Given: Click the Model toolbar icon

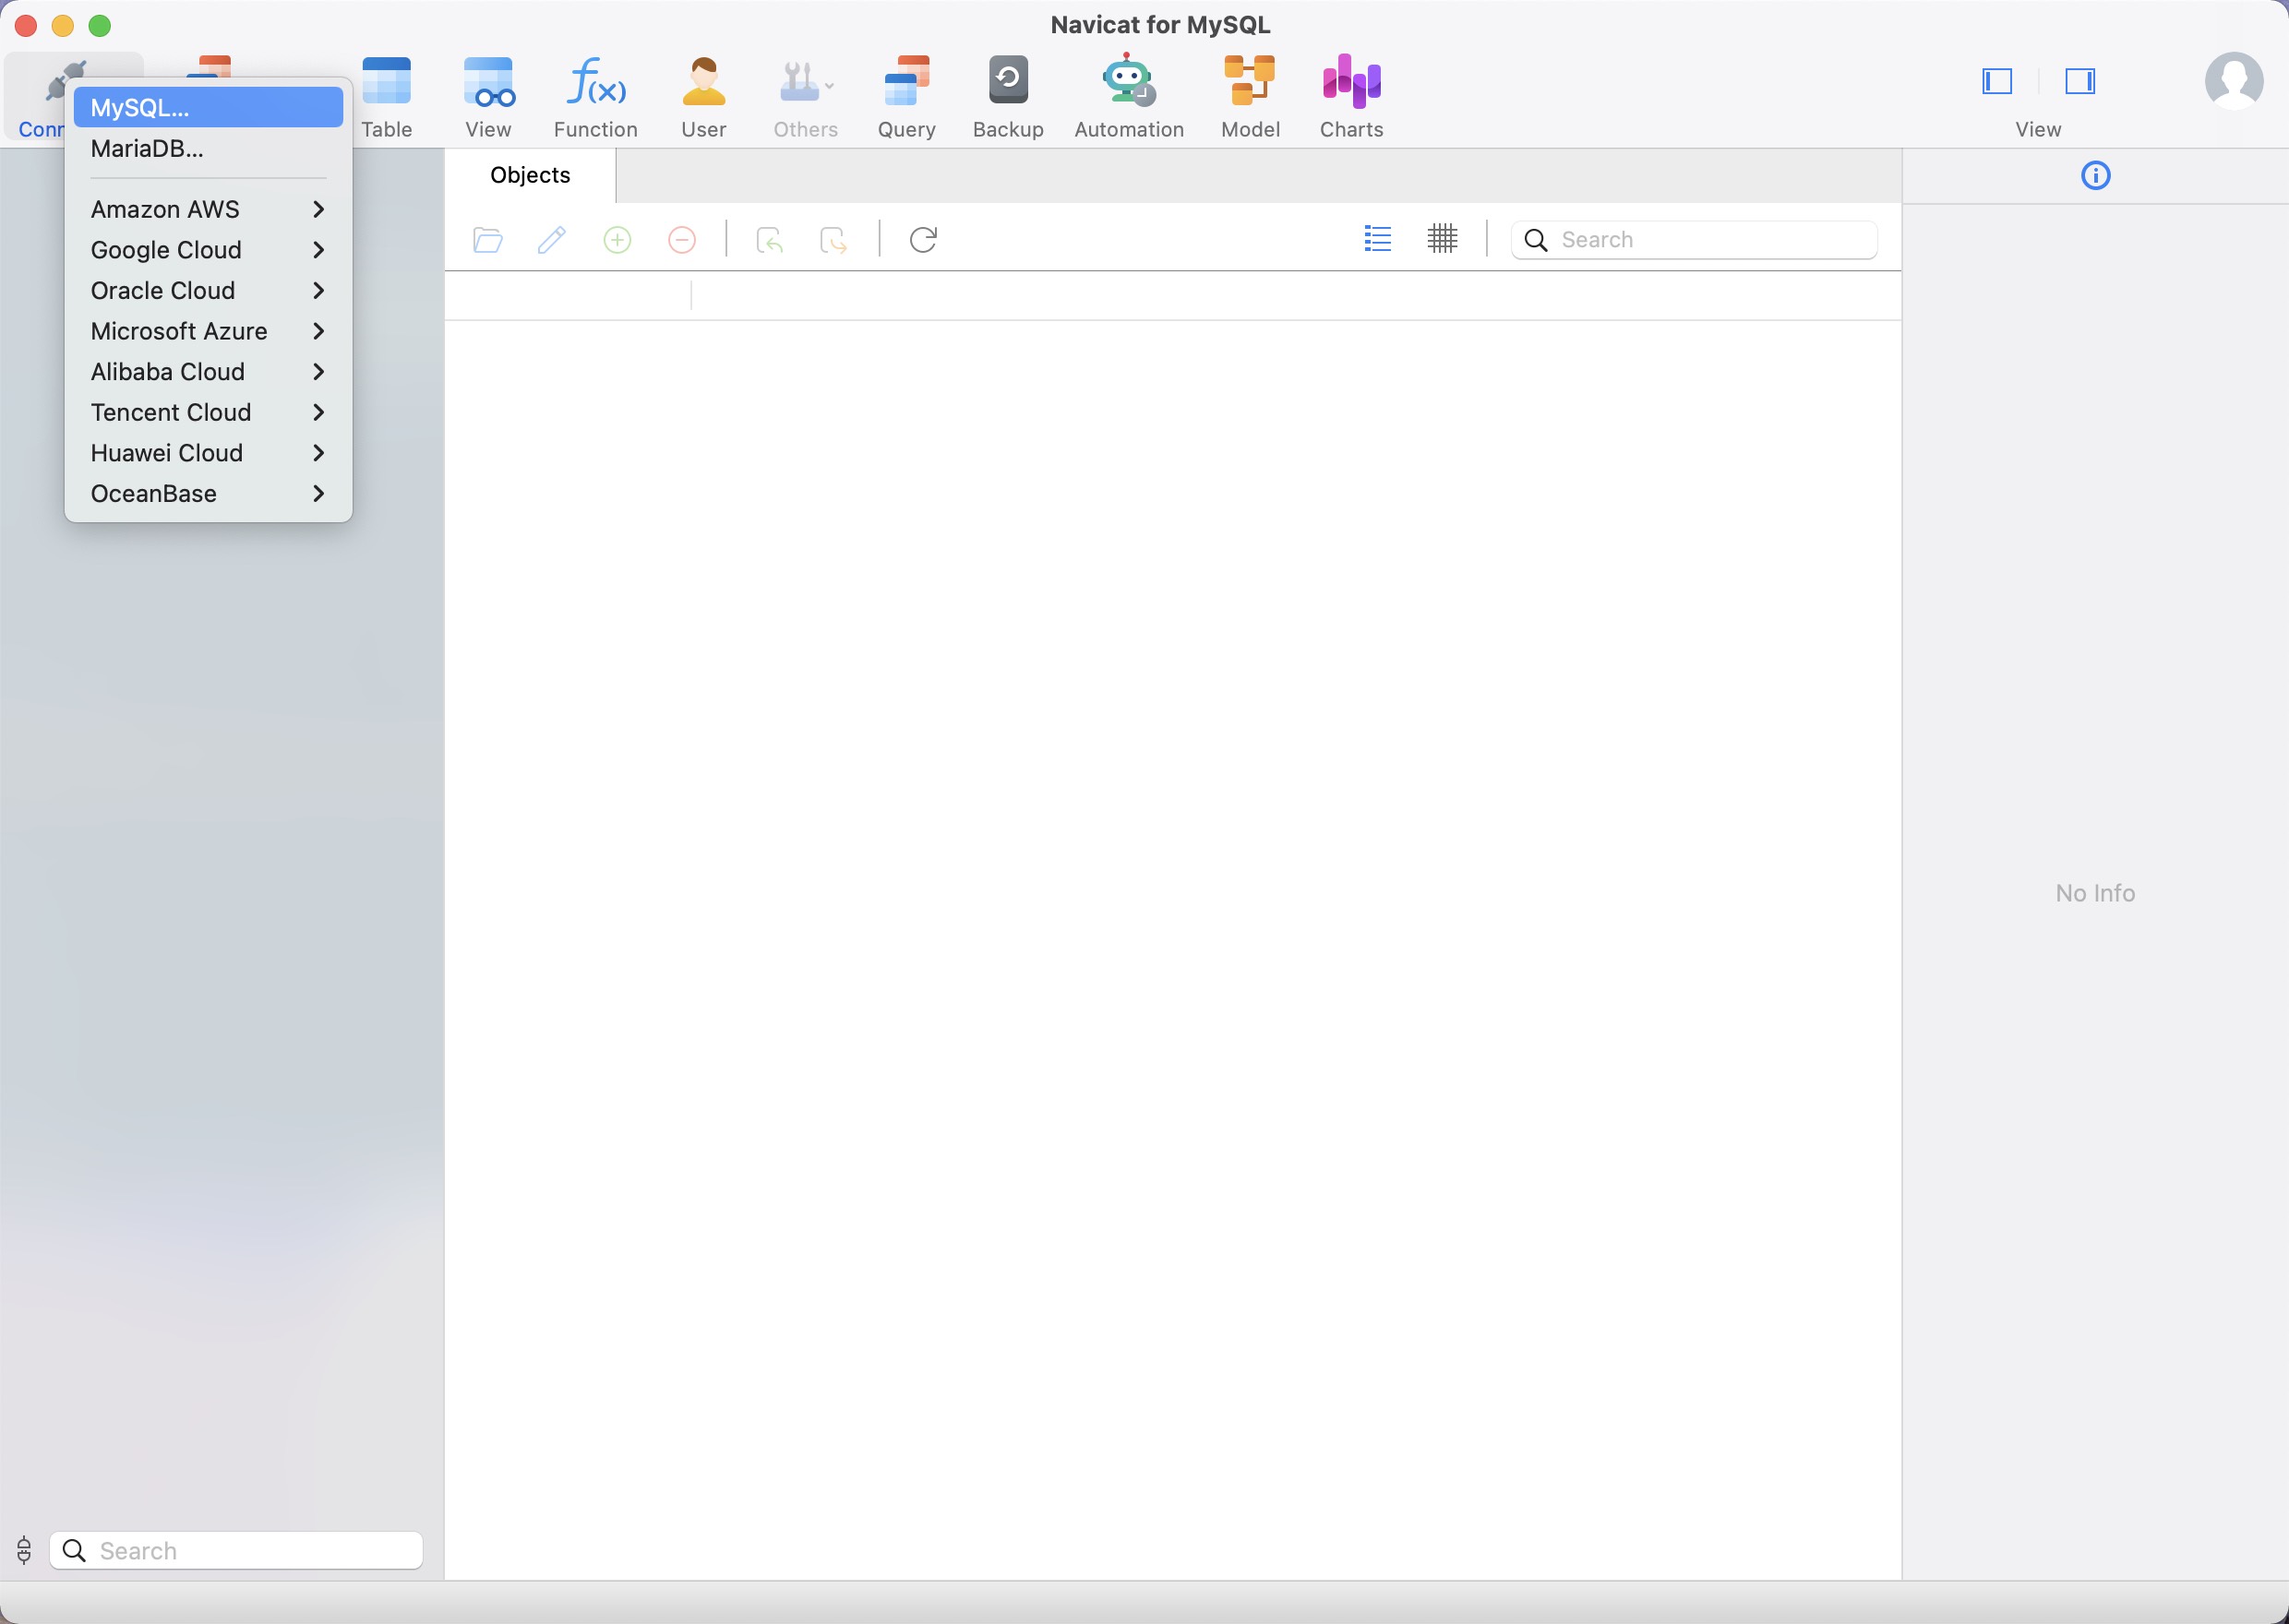Looking at the screenshot, I should tap(1249, 96).
